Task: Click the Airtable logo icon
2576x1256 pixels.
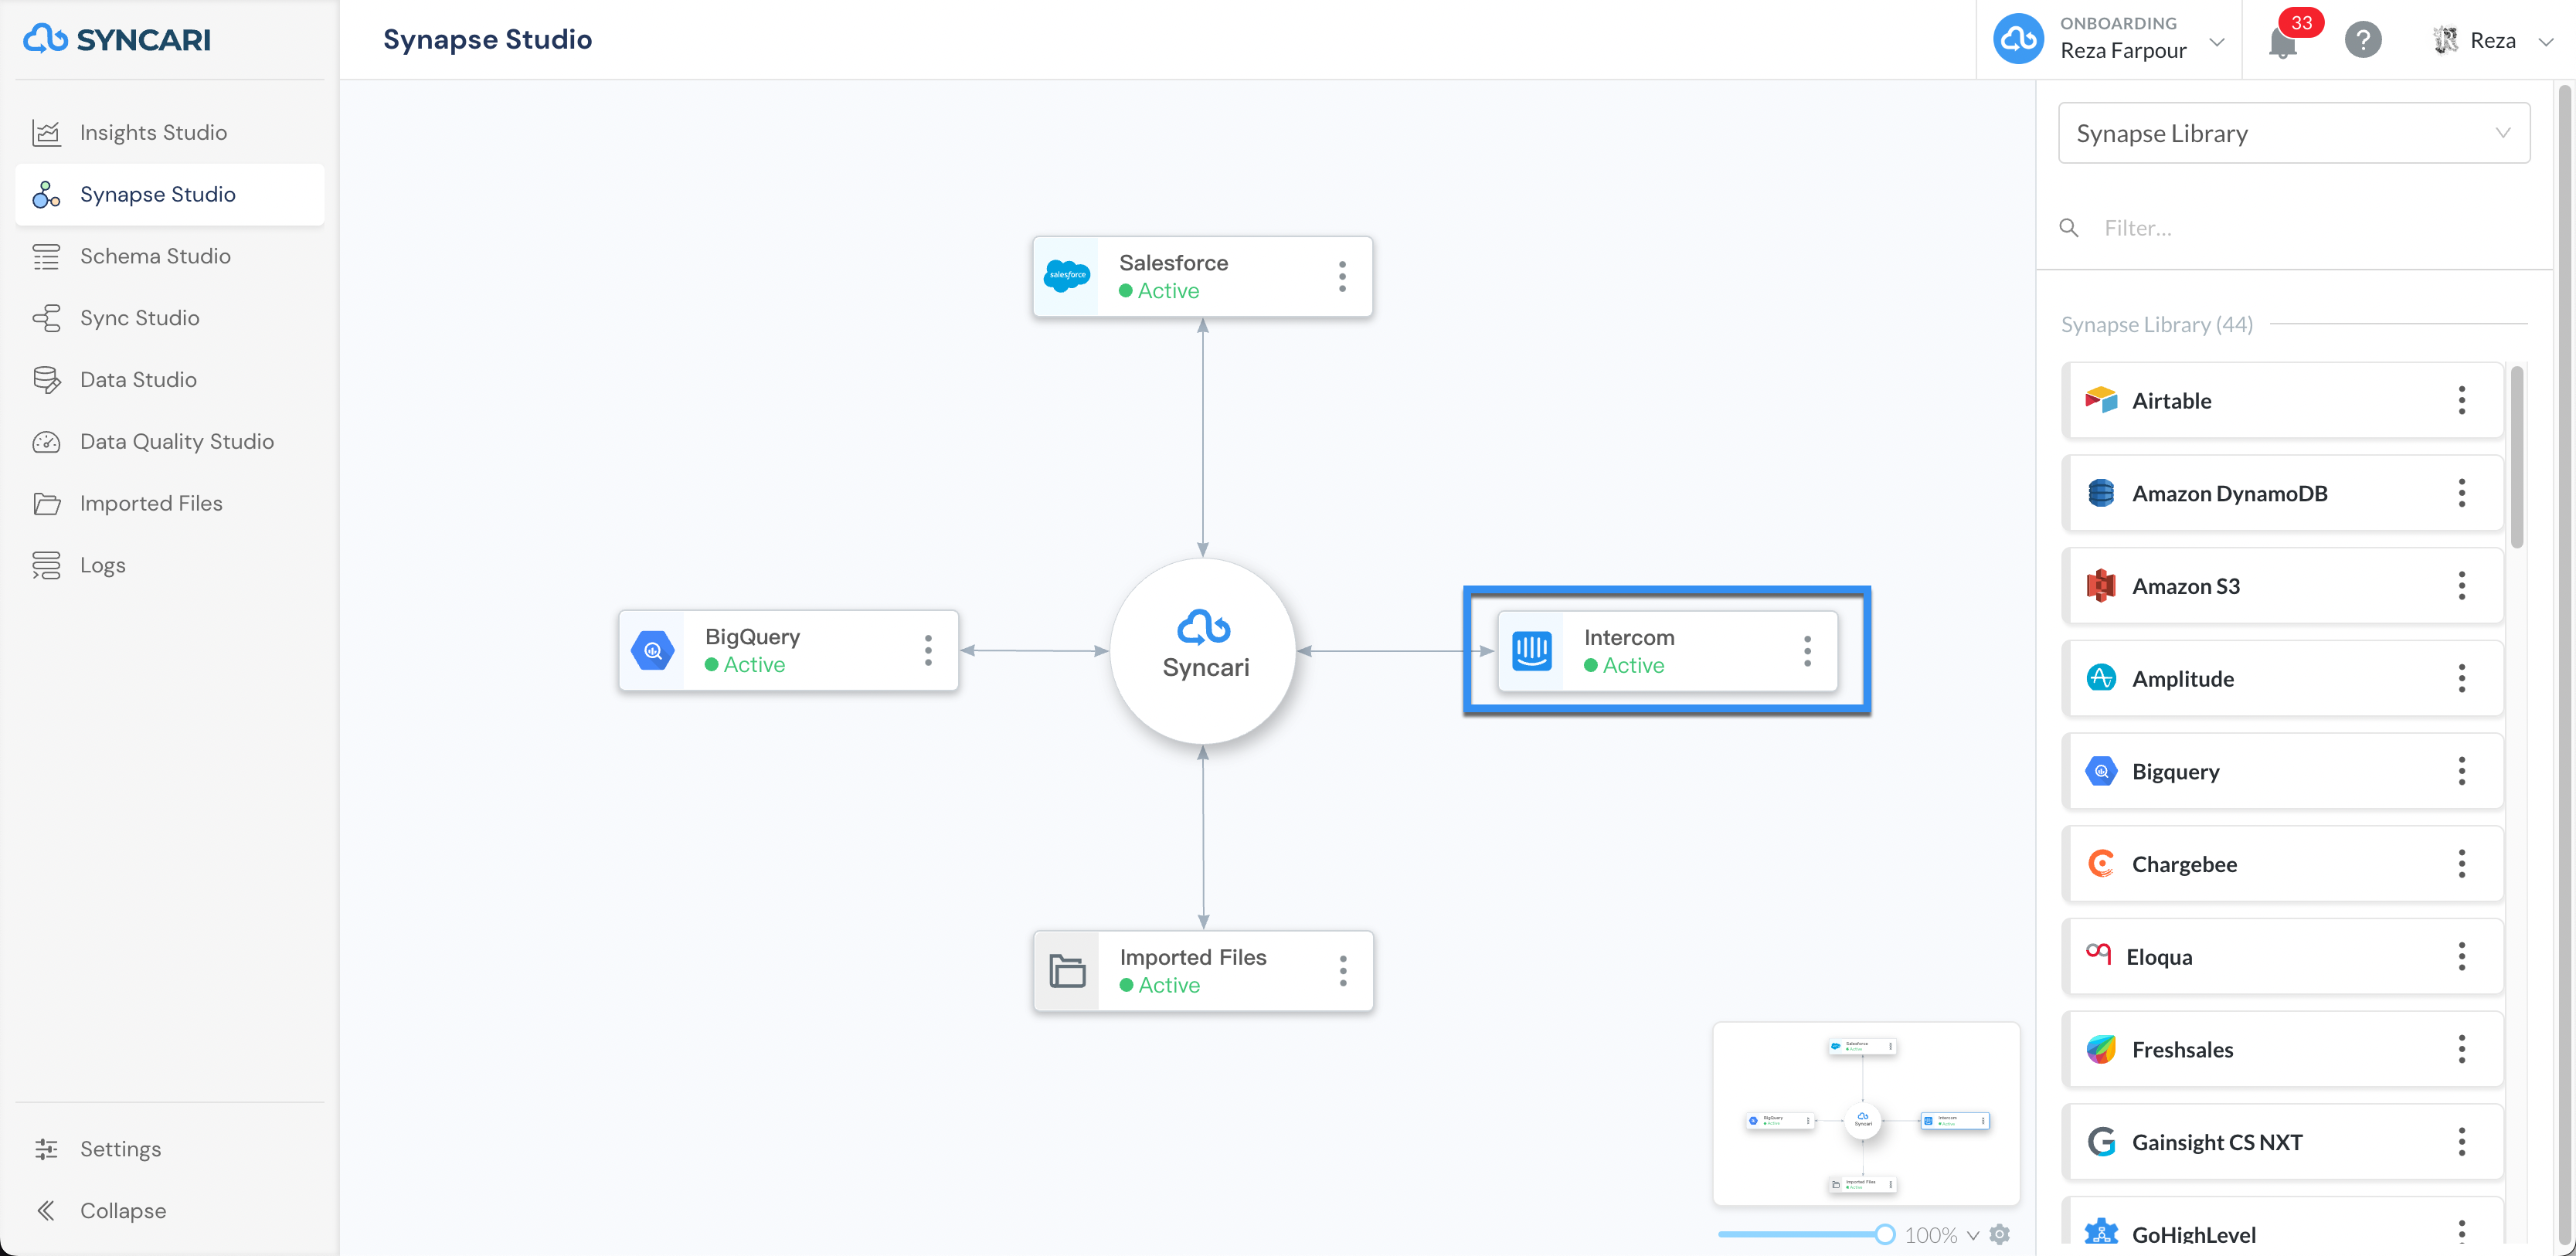Action: (x=2101, y=400)
